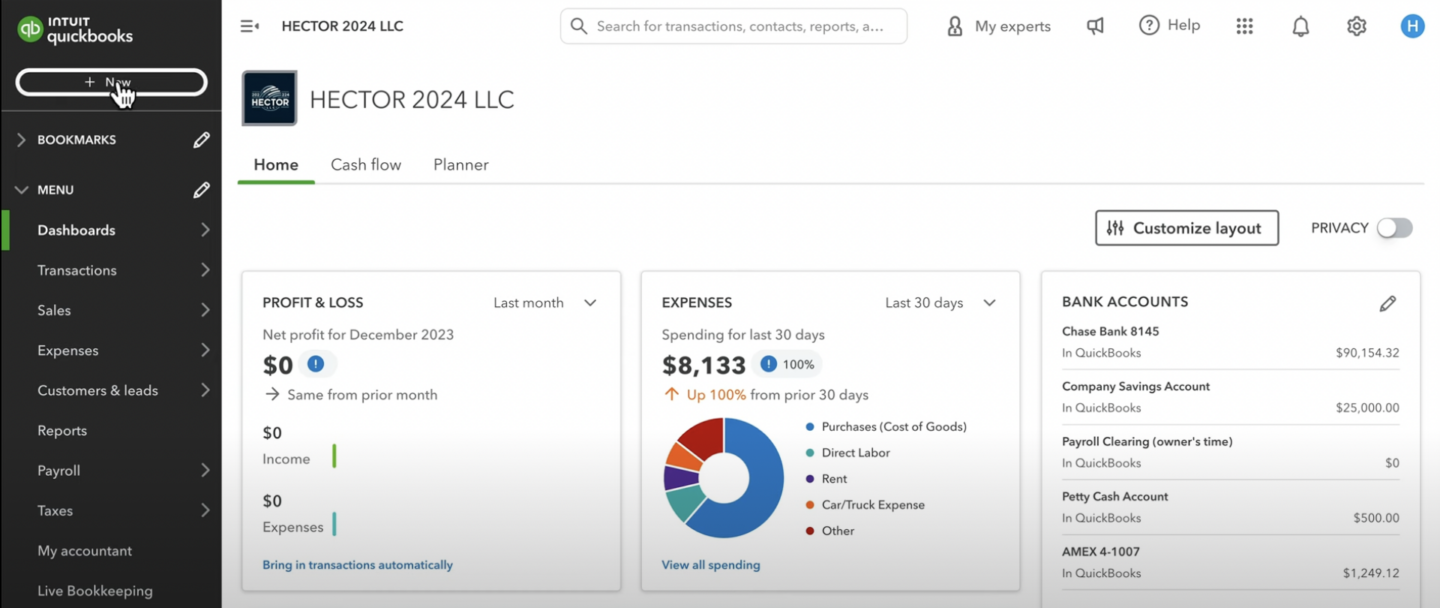Open Customers & leads in the sidebar

(98, 390)
